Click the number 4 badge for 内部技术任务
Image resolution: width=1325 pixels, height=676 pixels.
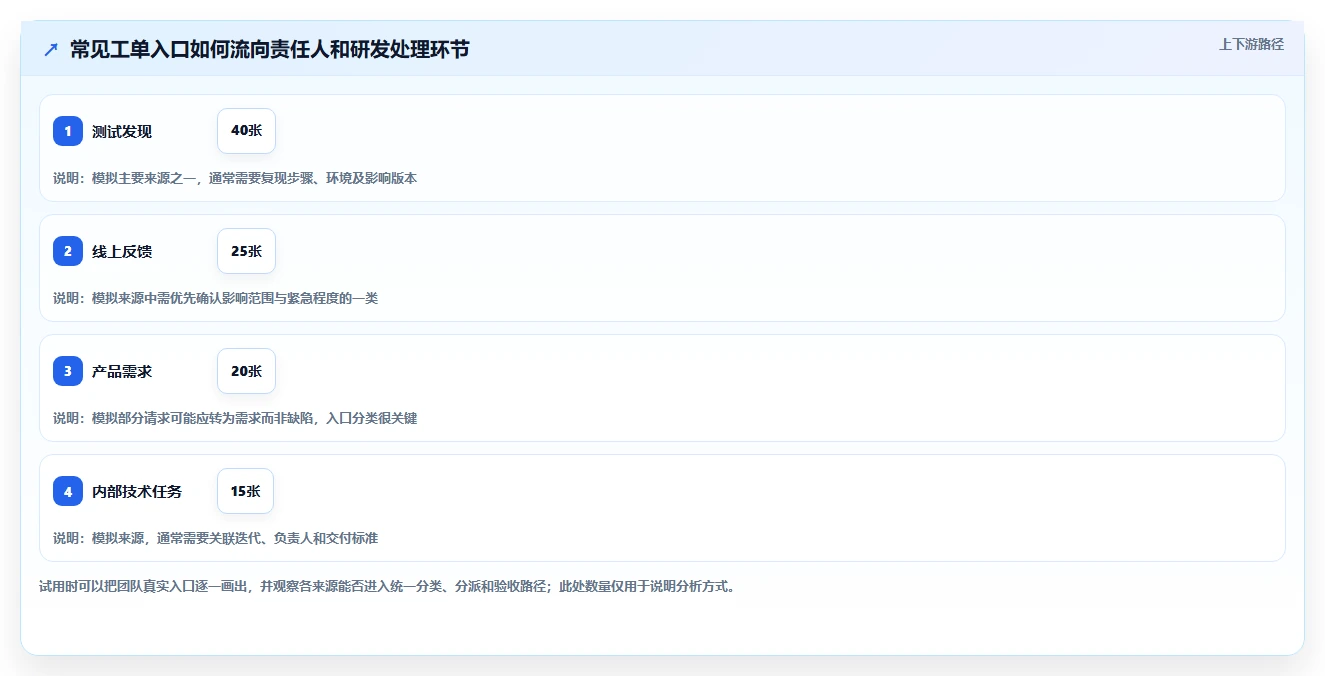pyautogui.click(x=68, y=491)
